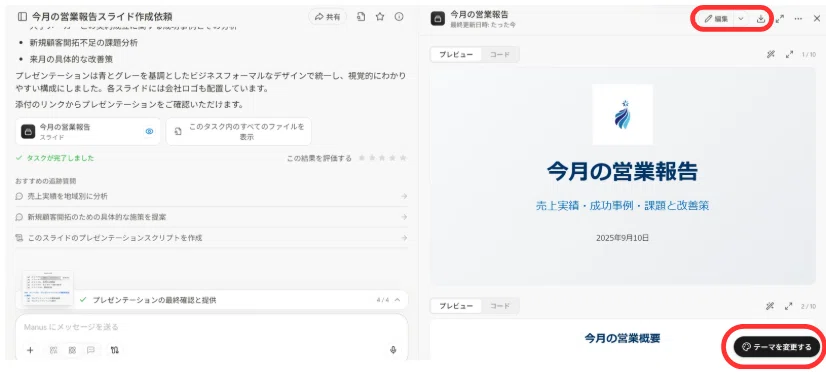Click the bullet 新規顧客開拓不足の課題分析
Image resolution: width=826 pixels, height=372 pixels.
pos(83,43)
